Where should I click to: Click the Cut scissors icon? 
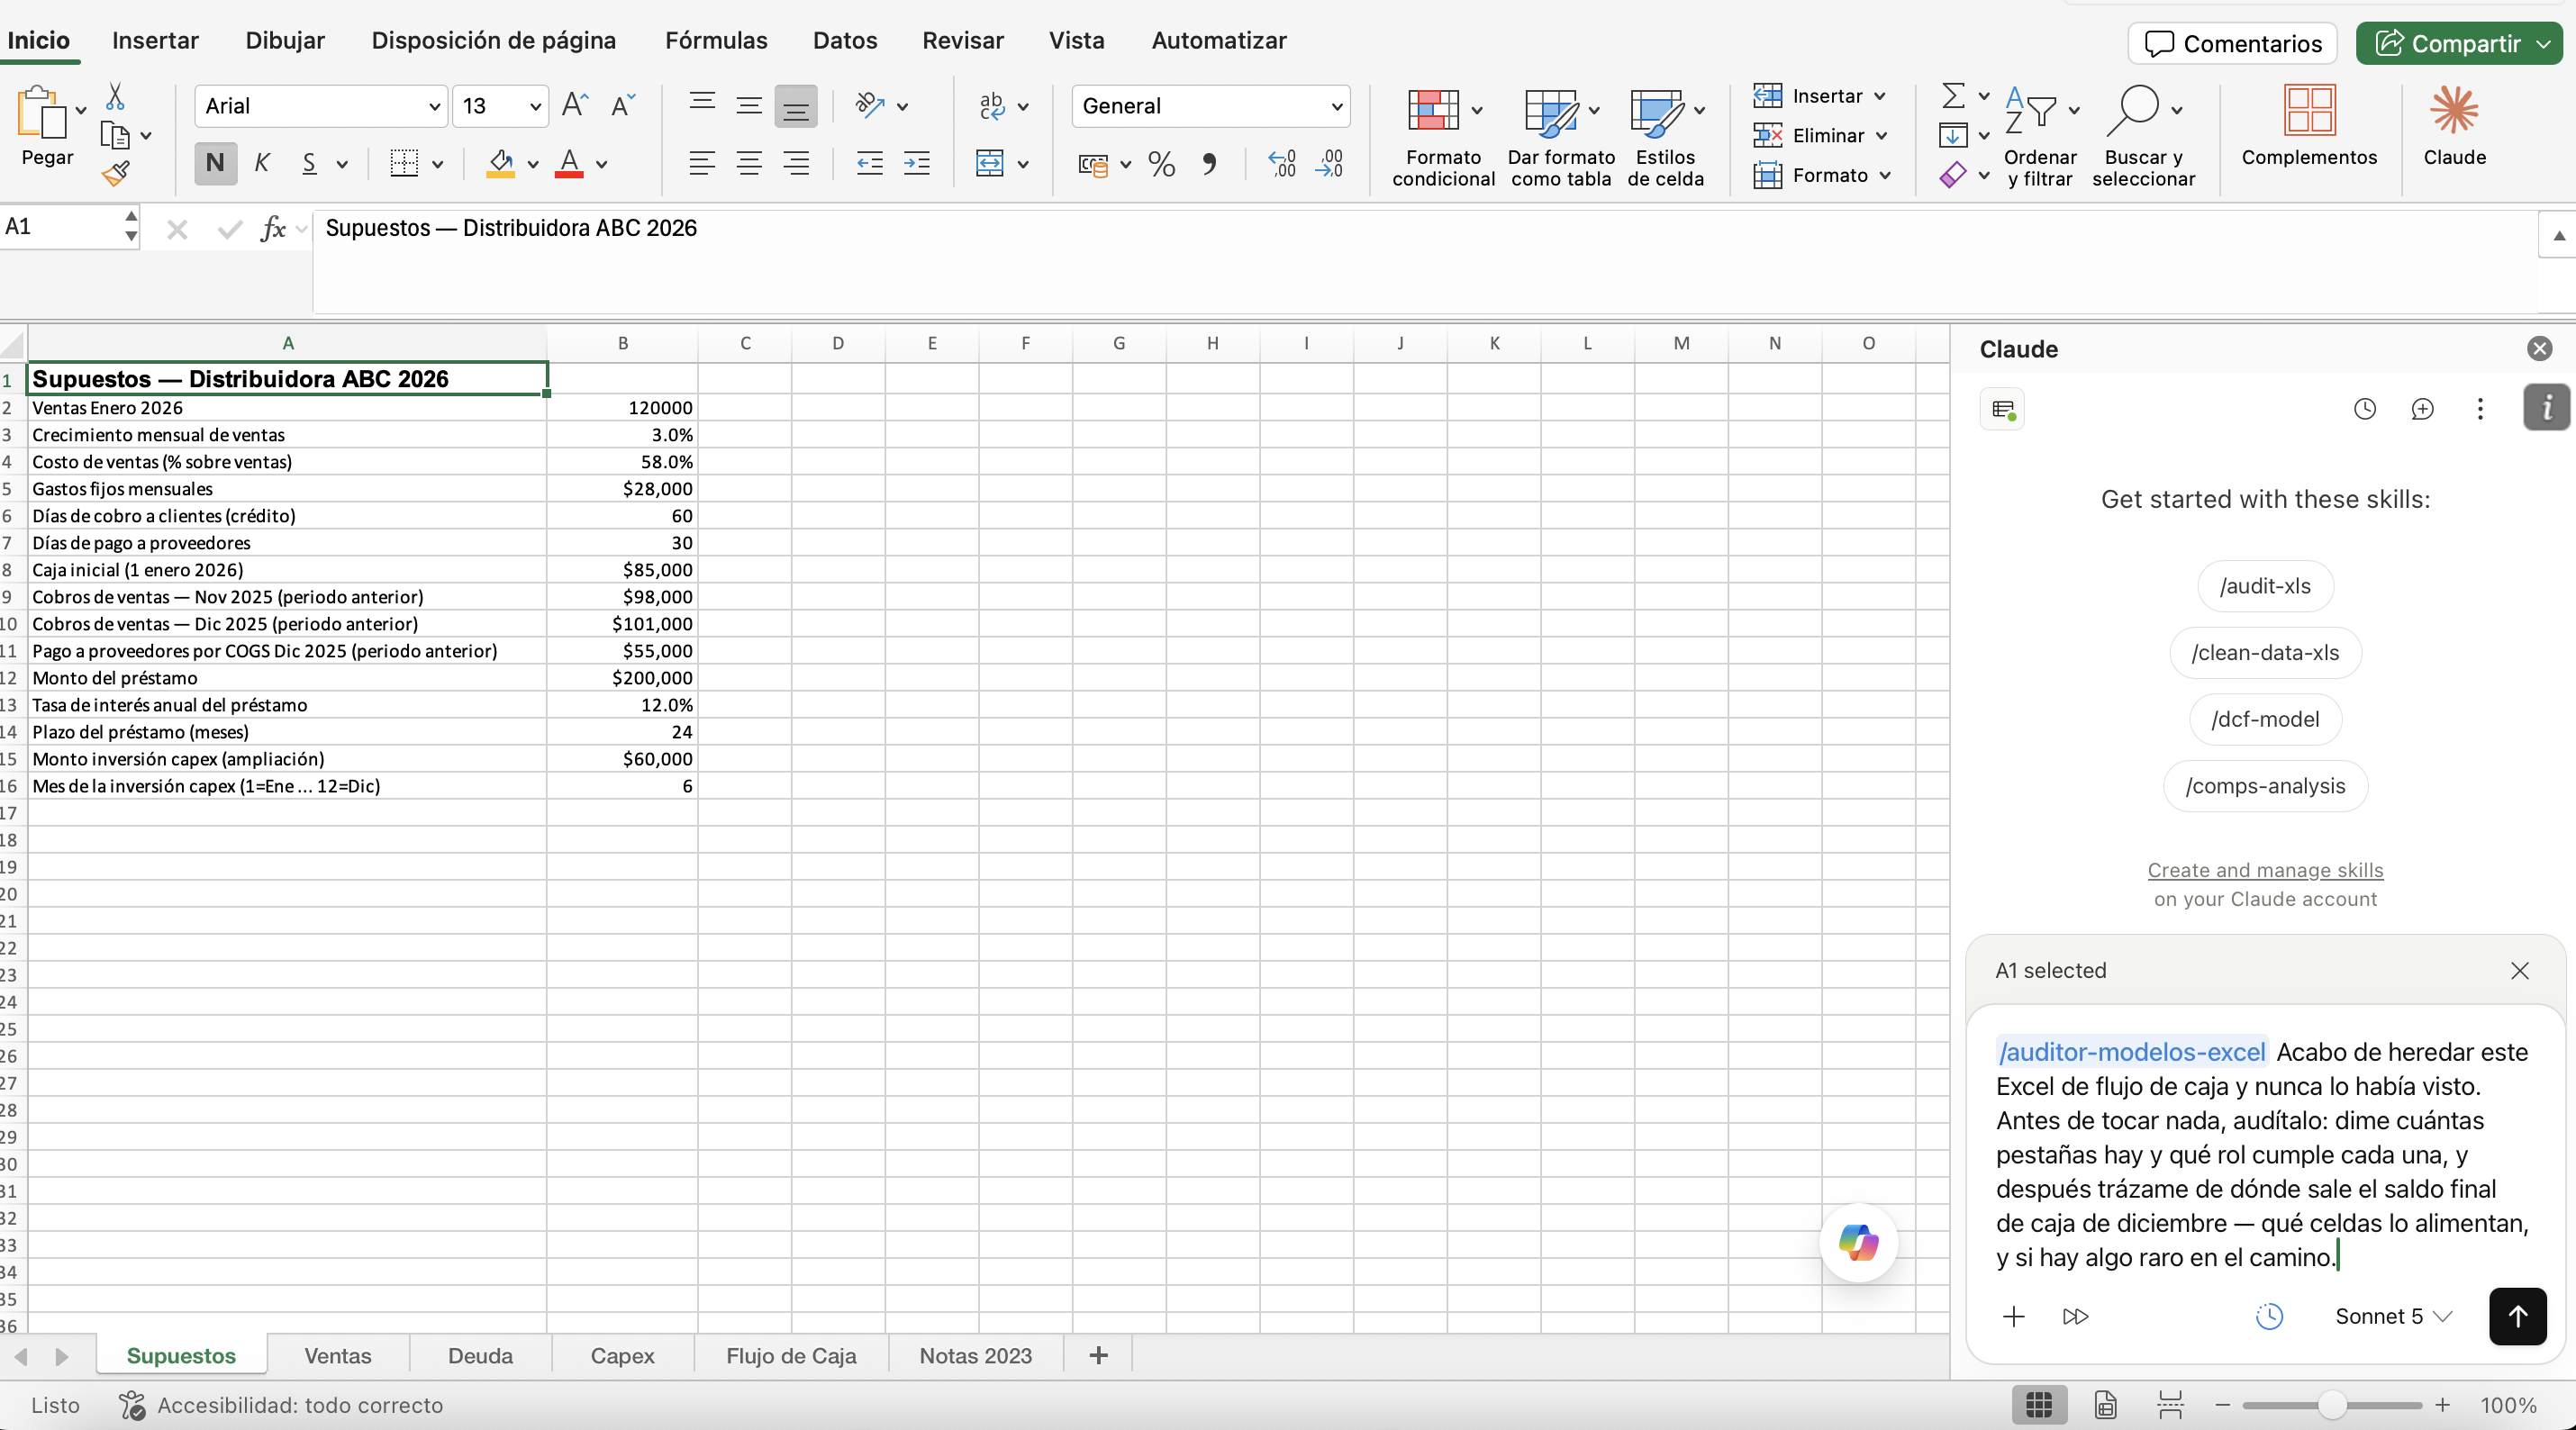(x=115, y=97)
